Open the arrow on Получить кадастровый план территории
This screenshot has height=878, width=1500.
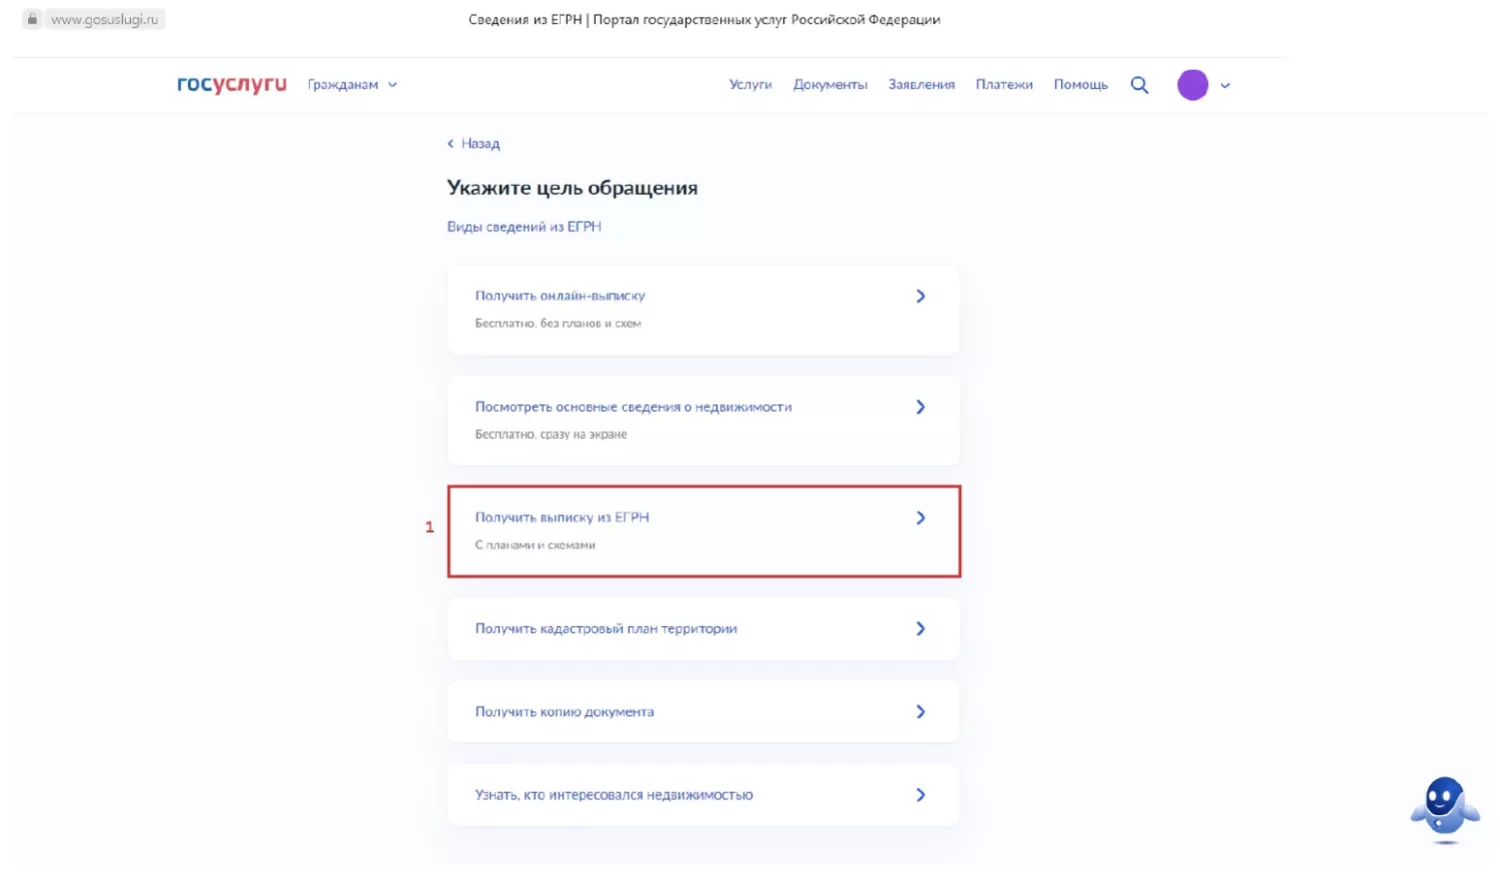point(921,629)
